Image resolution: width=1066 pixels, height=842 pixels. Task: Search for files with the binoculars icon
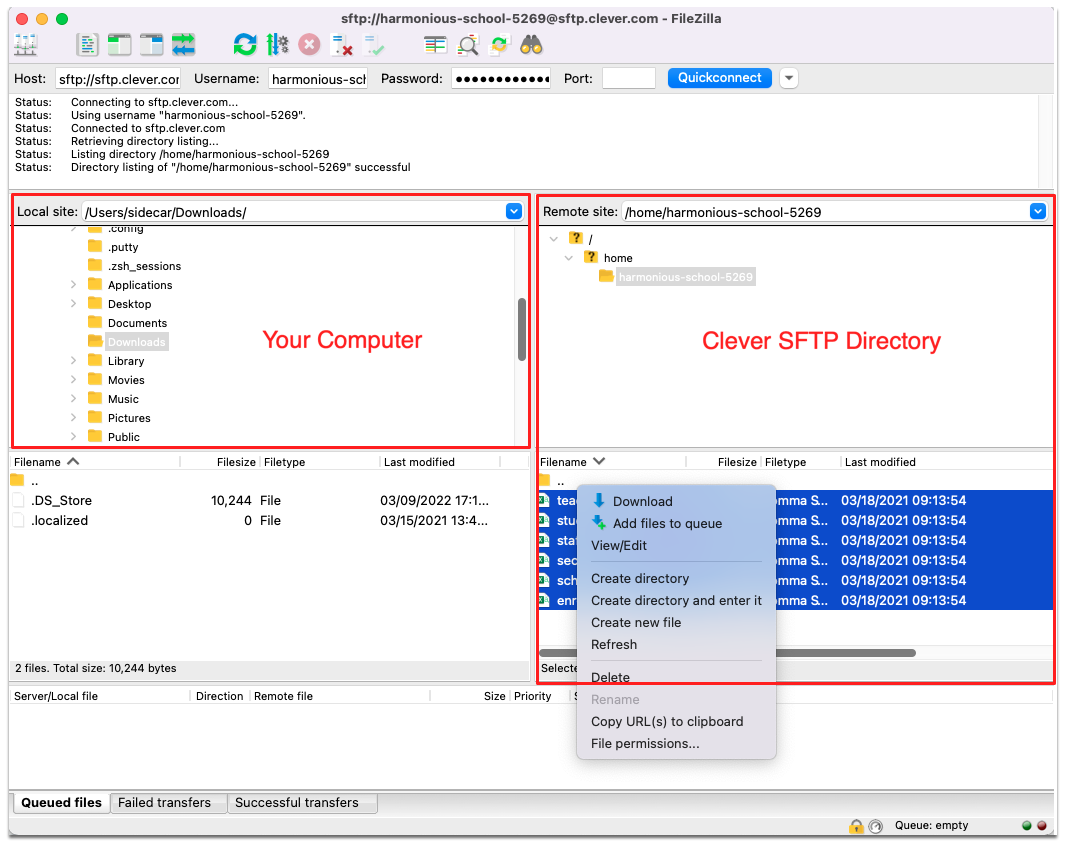pos(531,44)
